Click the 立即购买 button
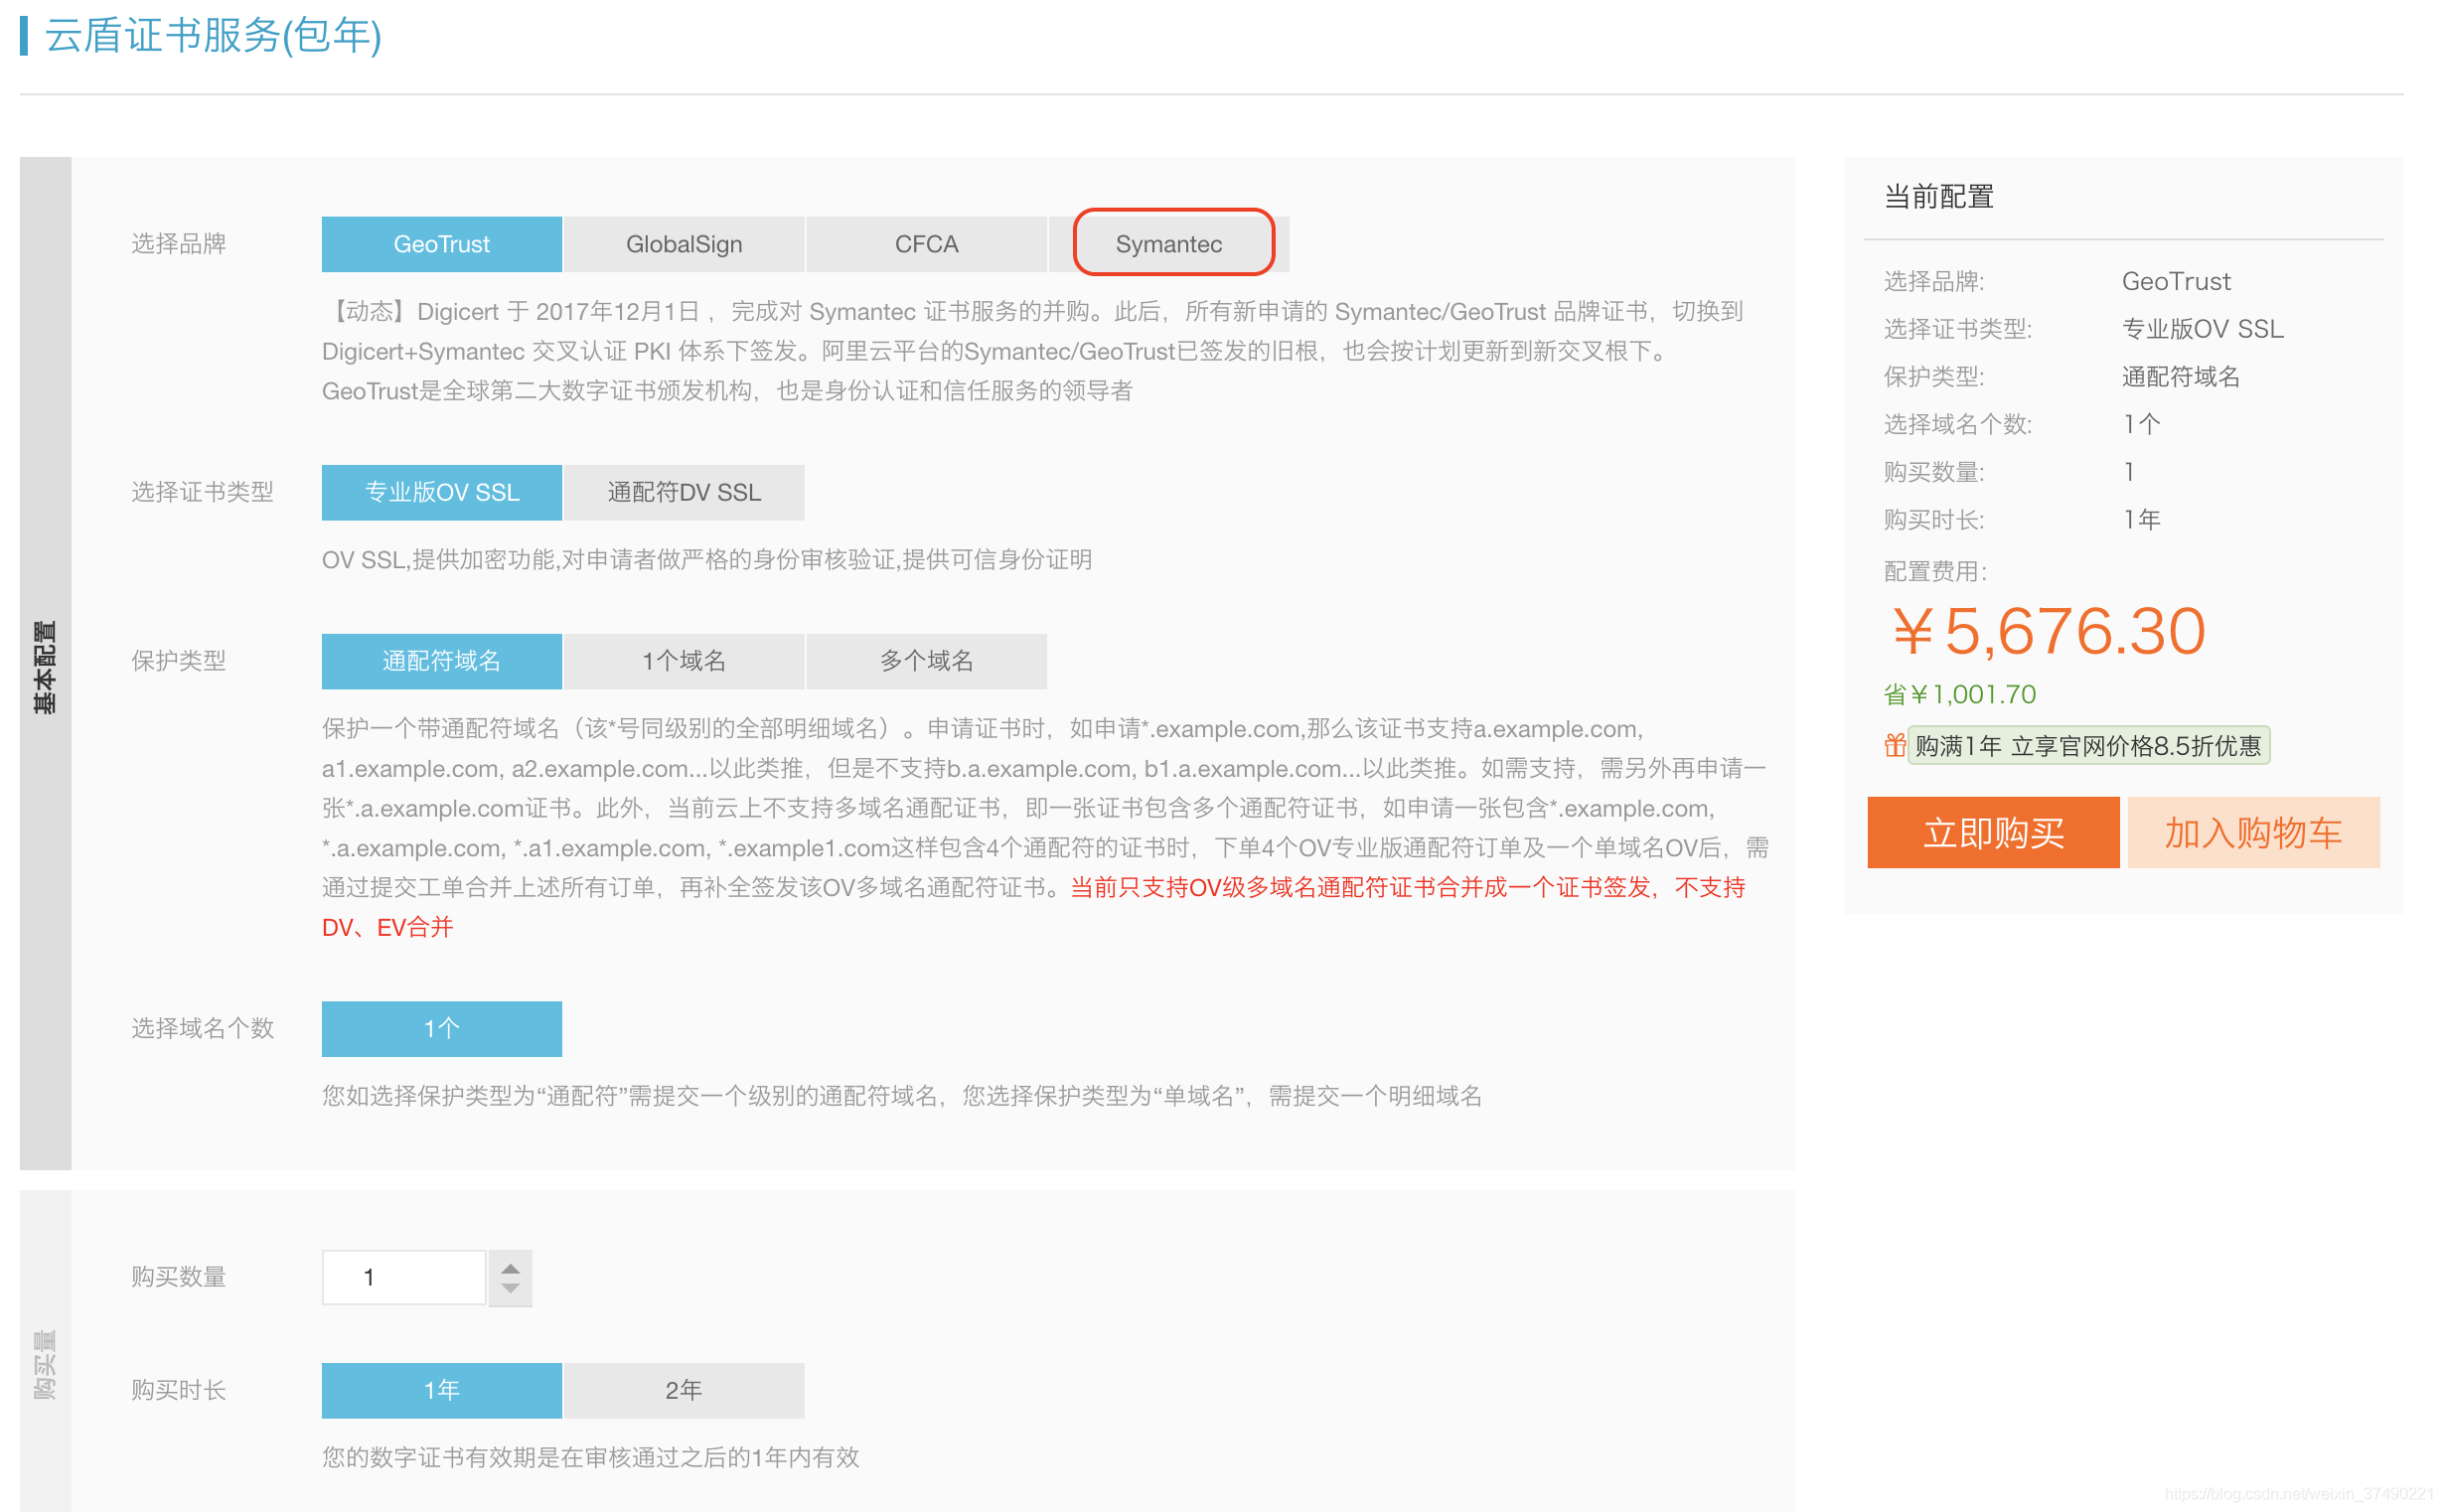This screenshot has height=1512, width=2442. 1993,832
